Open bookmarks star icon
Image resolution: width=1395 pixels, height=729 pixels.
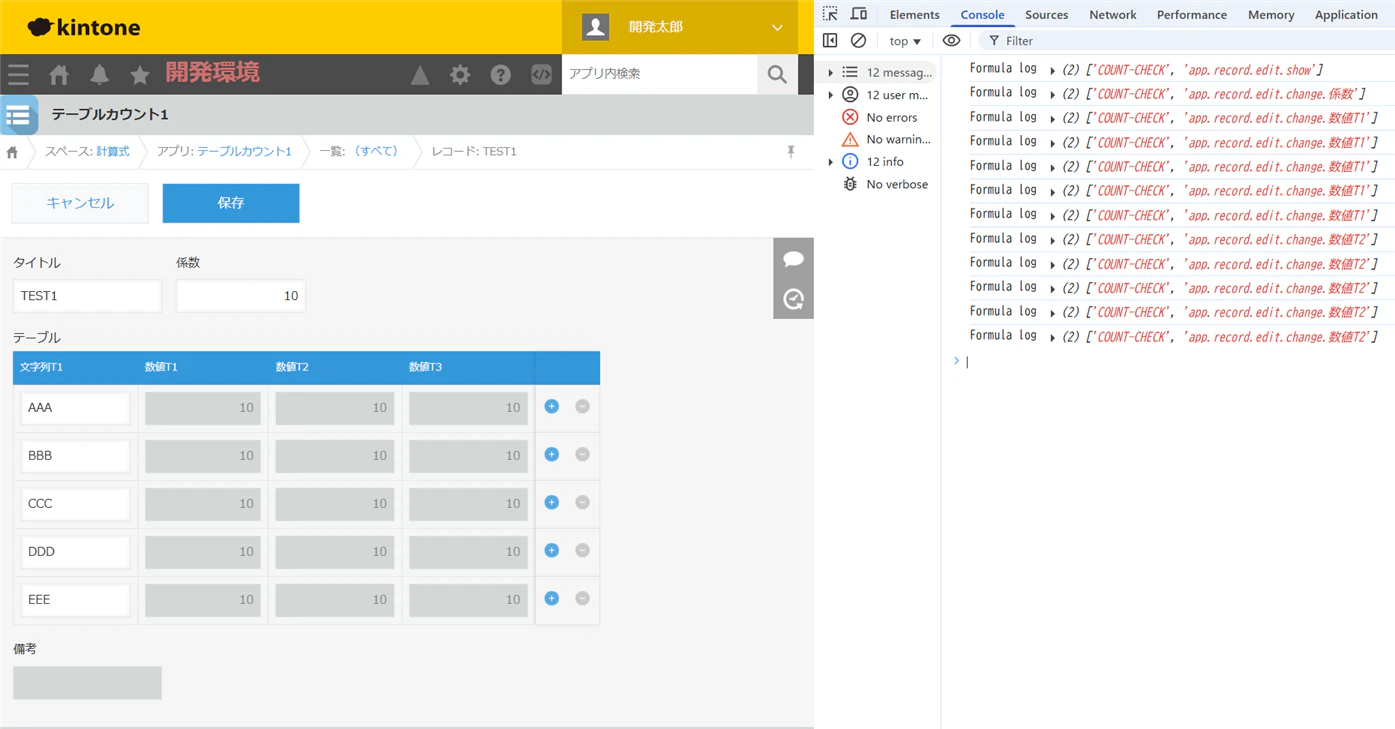click(140, 75)
